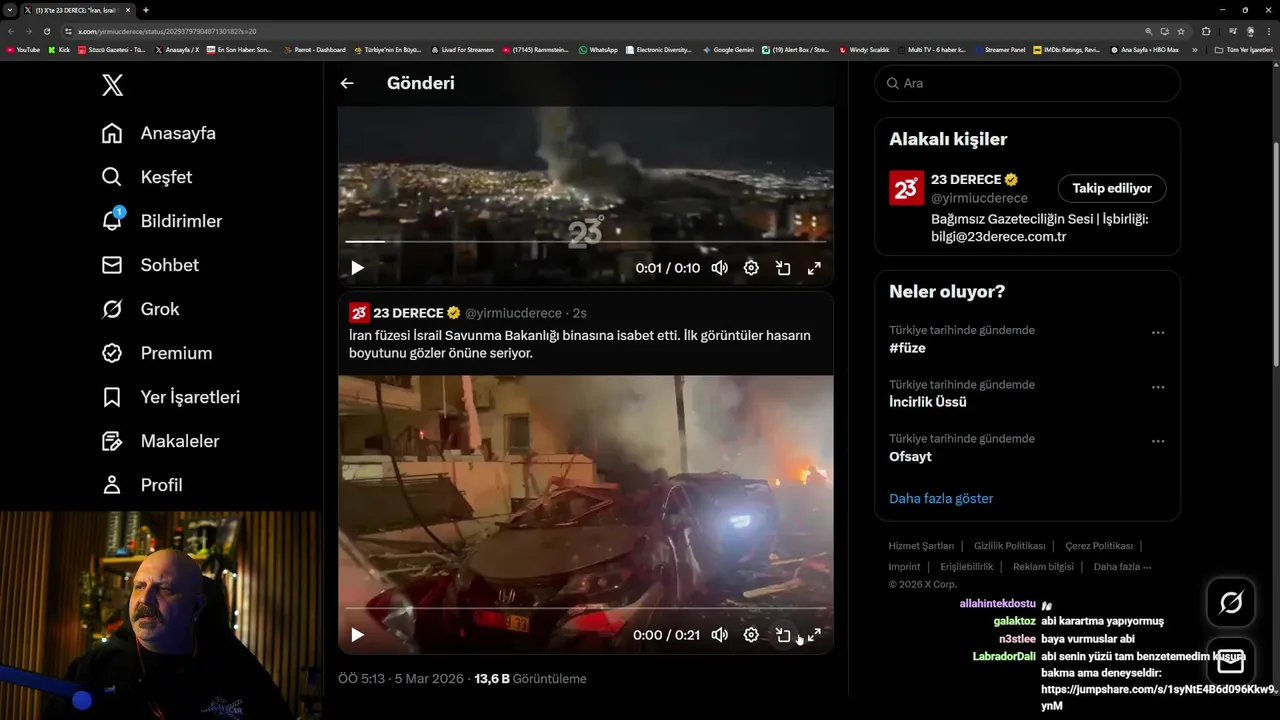Expand the bookmarks overflow chevron

click(x=1194, y=49)
